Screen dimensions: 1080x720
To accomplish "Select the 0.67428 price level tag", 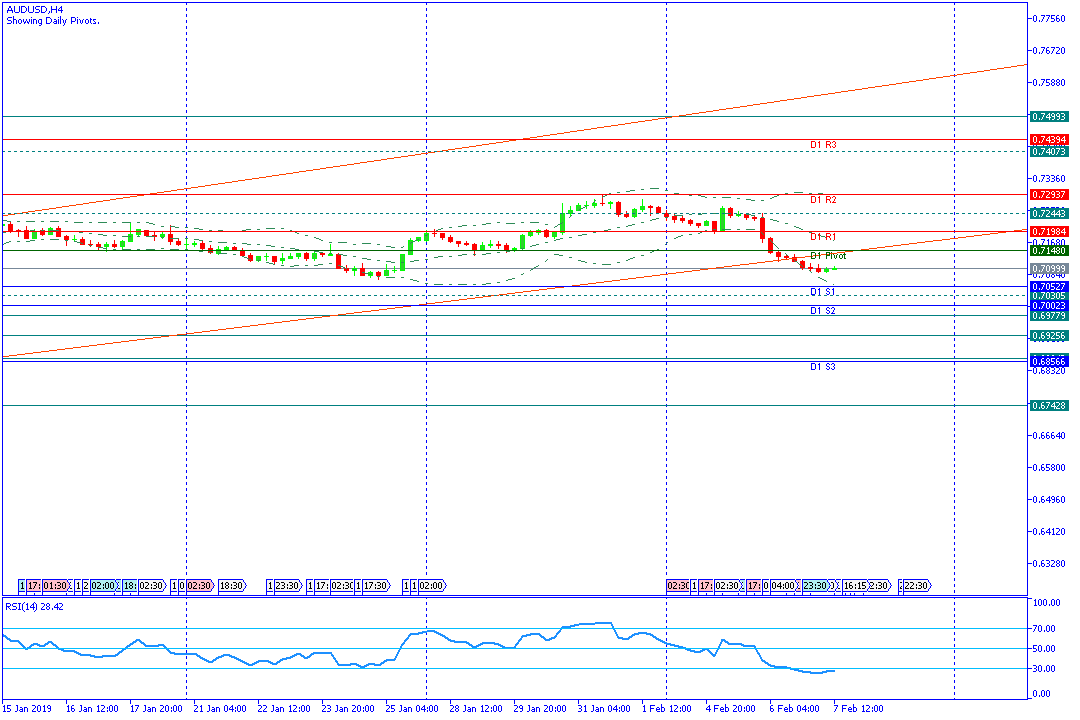I will [1049, 405].
